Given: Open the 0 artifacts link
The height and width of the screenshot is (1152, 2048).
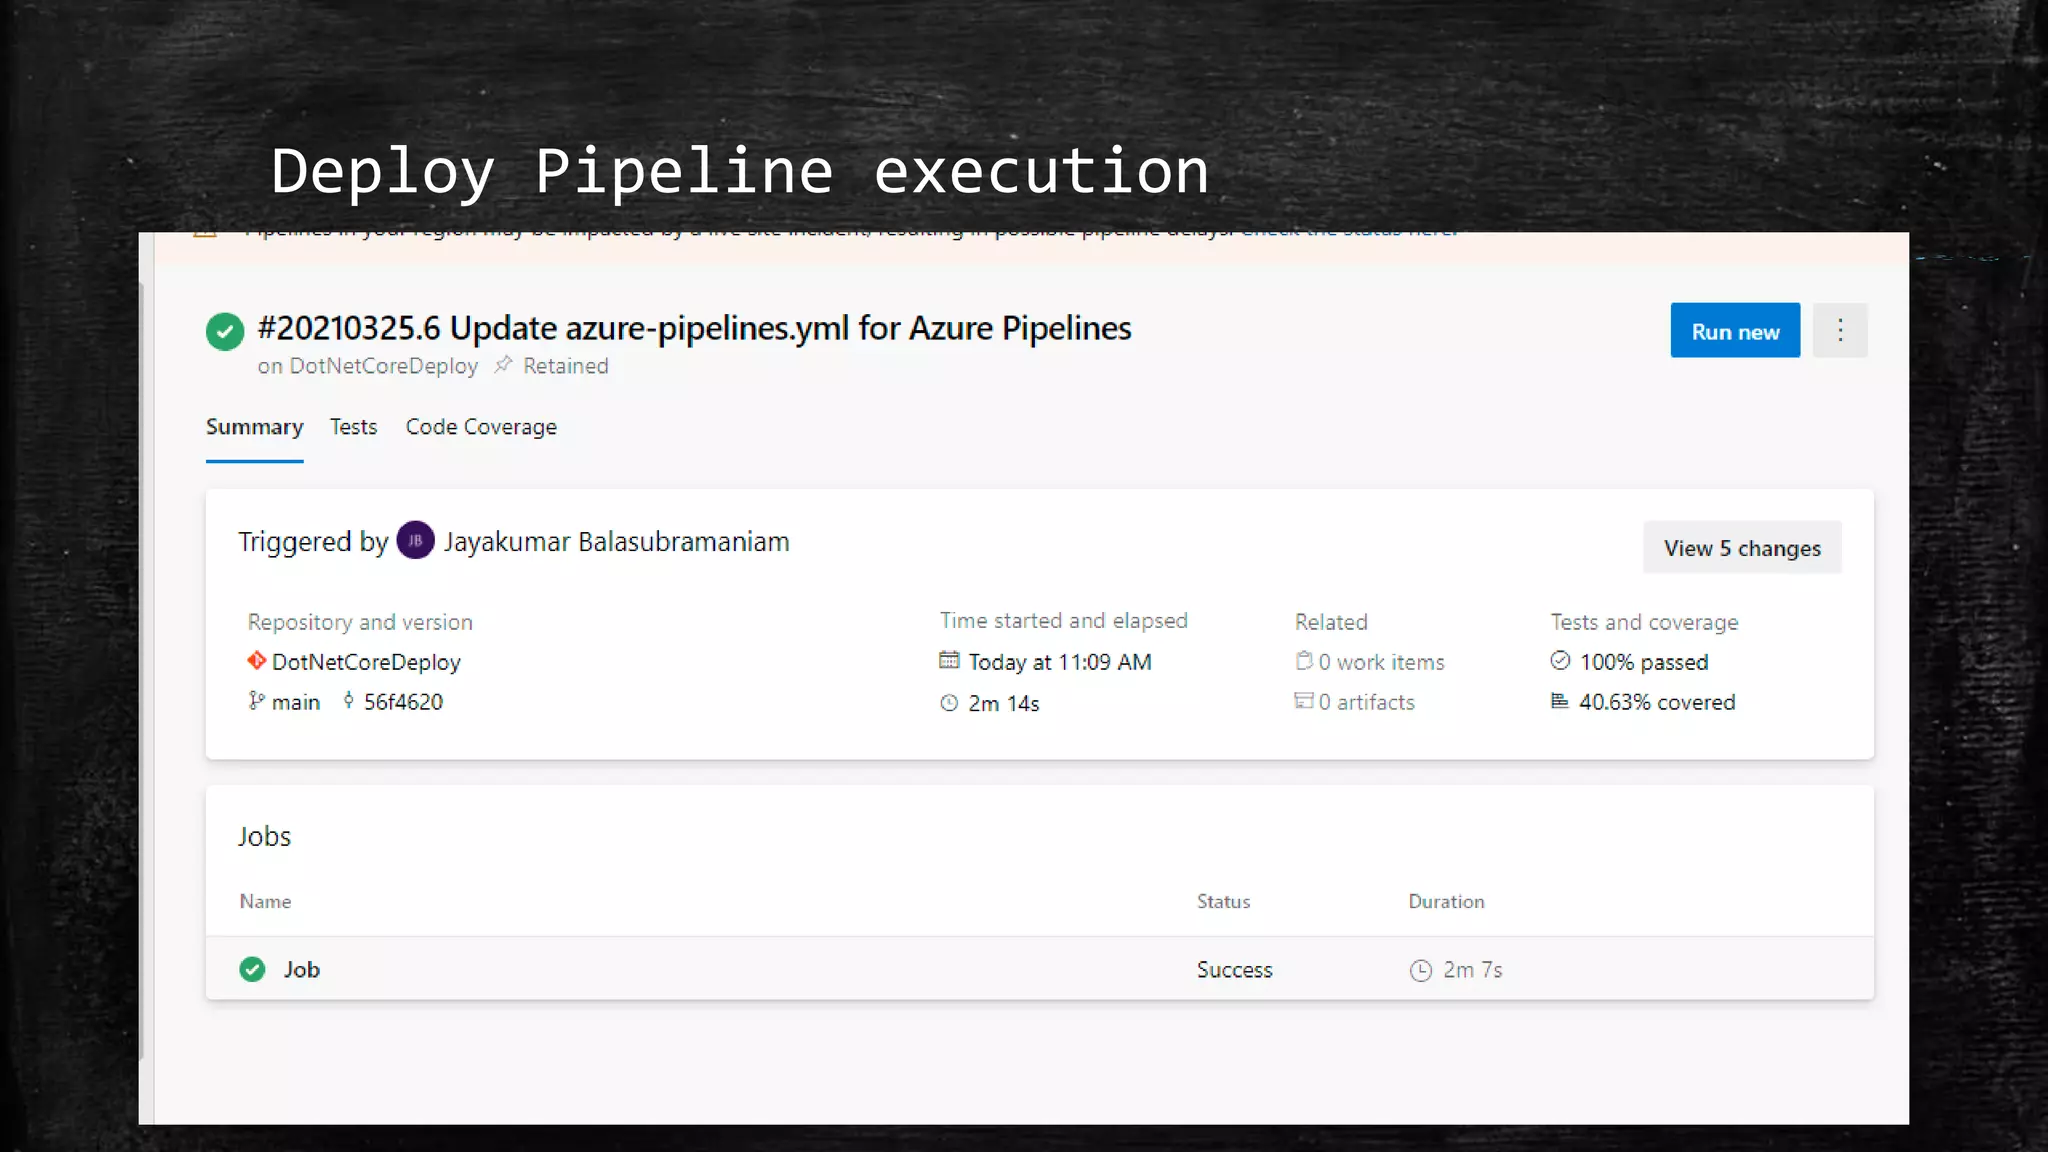Looking at the screenshot, I should (1366, 702).
